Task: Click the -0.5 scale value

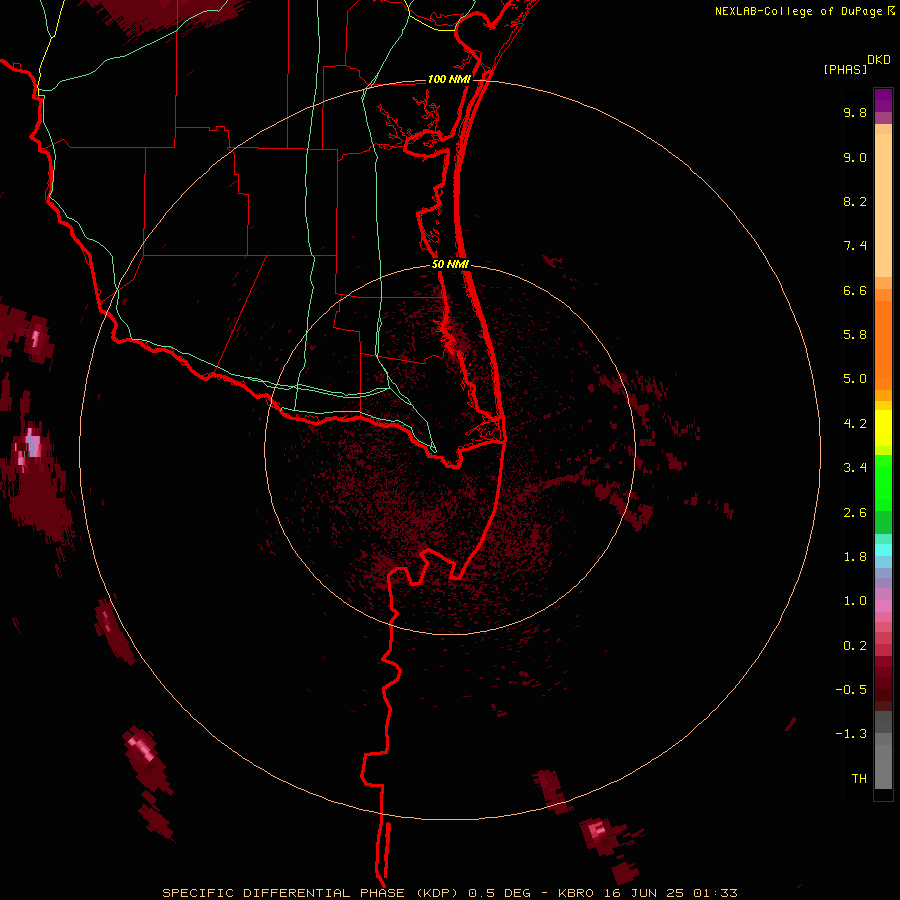Action: 851,690
